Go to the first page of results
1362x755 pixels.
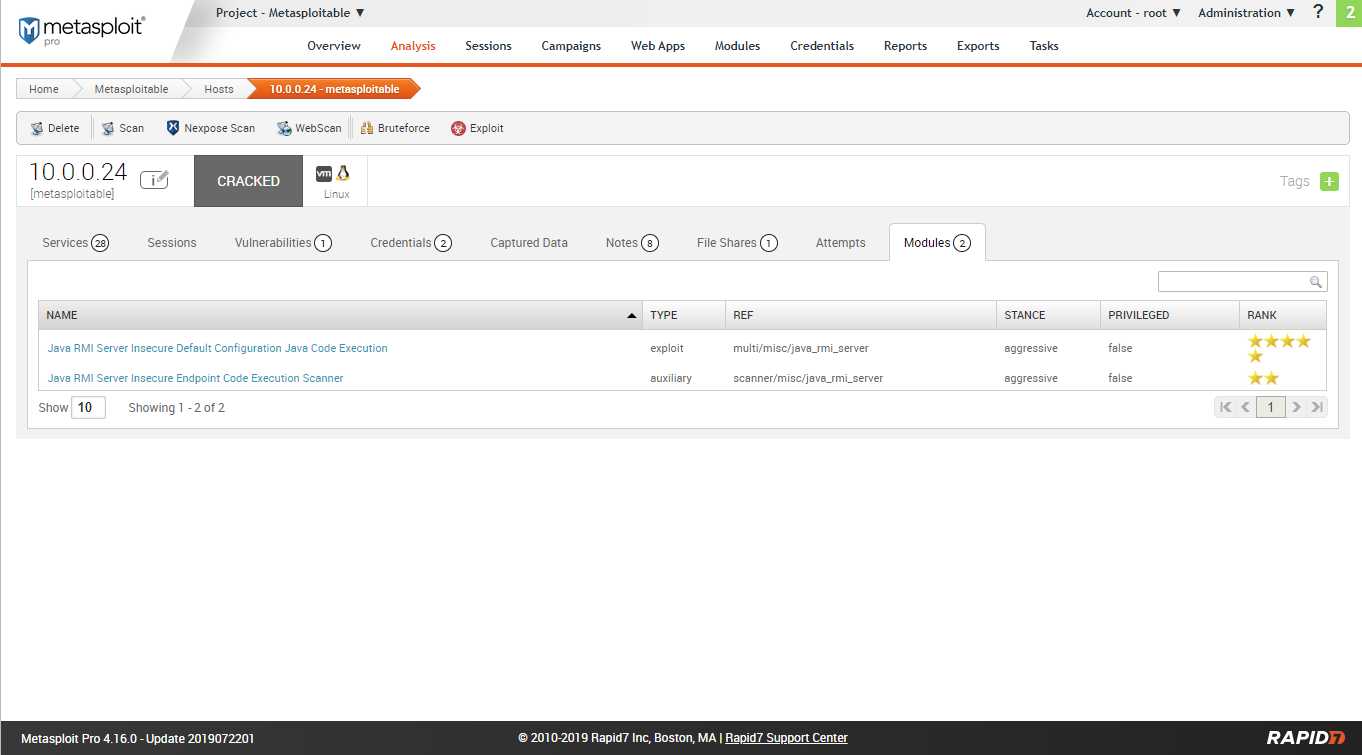(x=1225, y=407)
